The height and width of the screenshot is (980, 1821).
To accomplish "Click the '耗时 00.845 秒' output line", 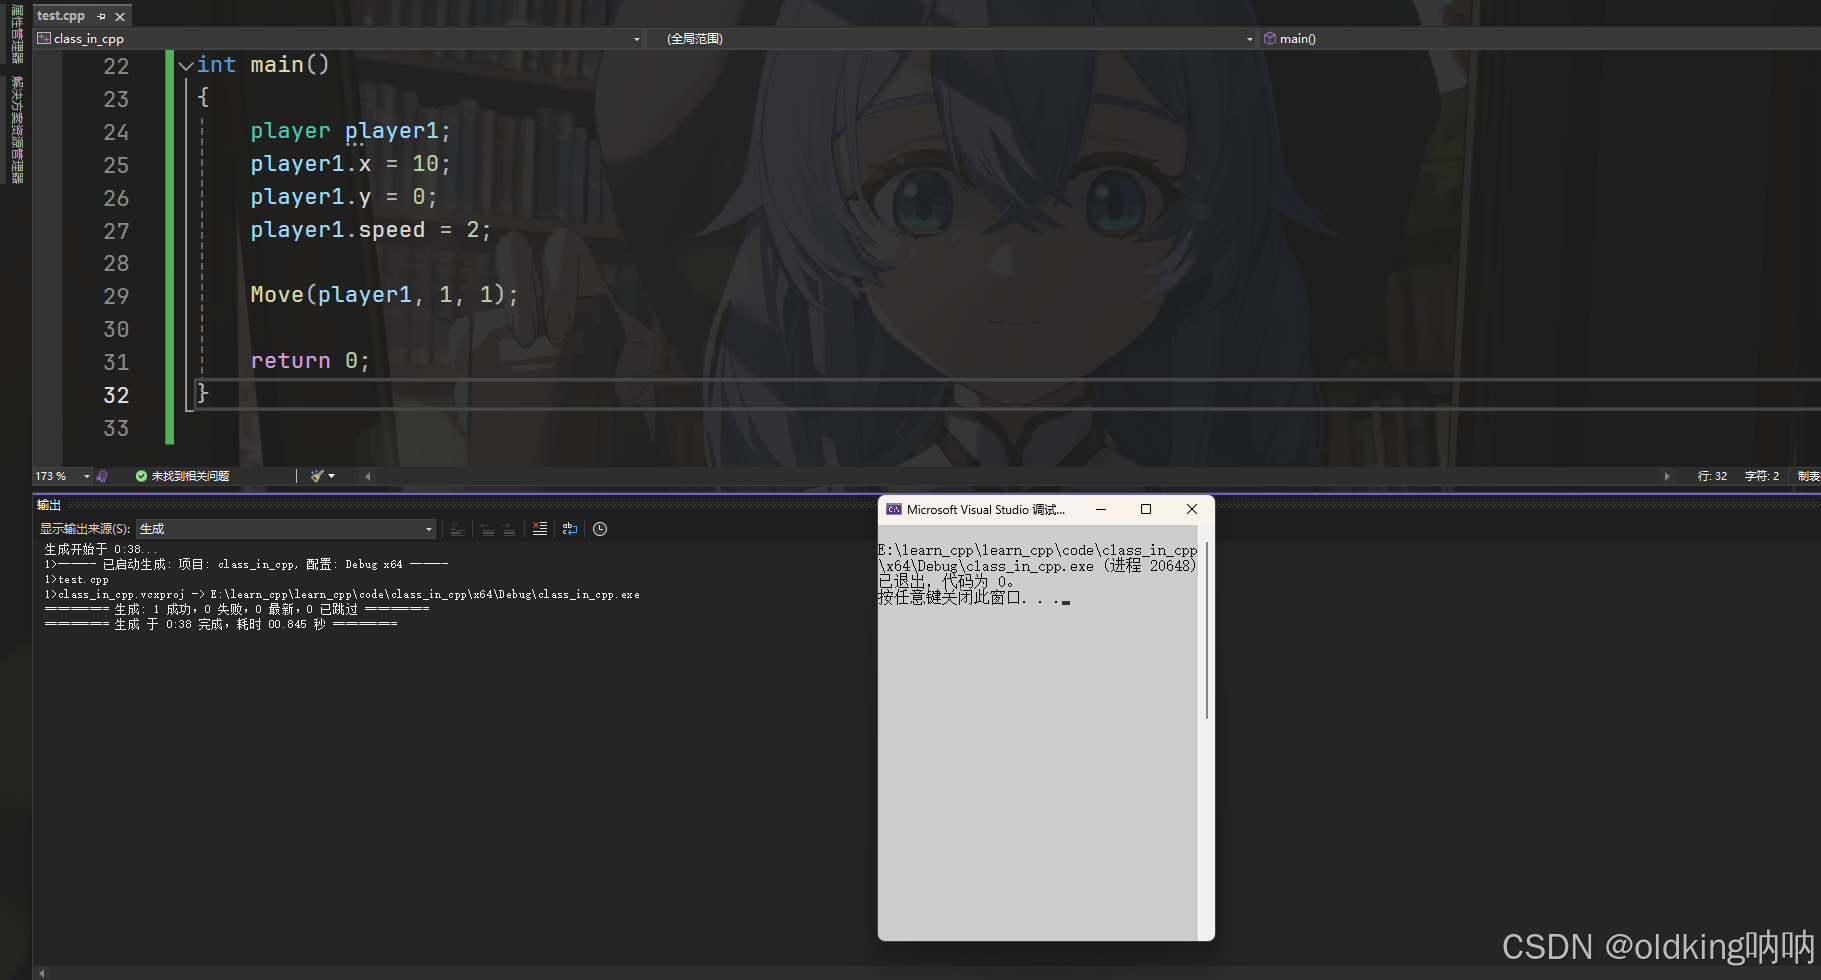I will point(281,624).
